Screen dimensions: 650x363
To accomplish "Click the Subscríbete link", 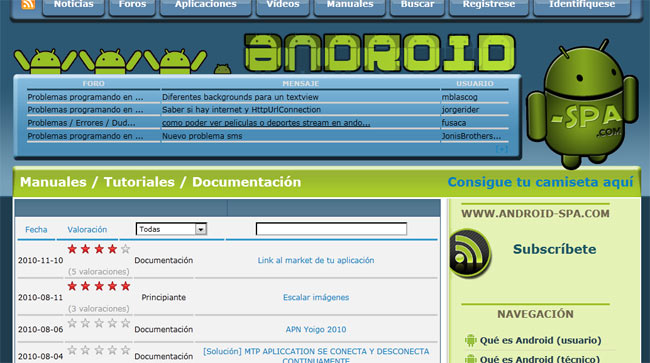I will [555, 249].
